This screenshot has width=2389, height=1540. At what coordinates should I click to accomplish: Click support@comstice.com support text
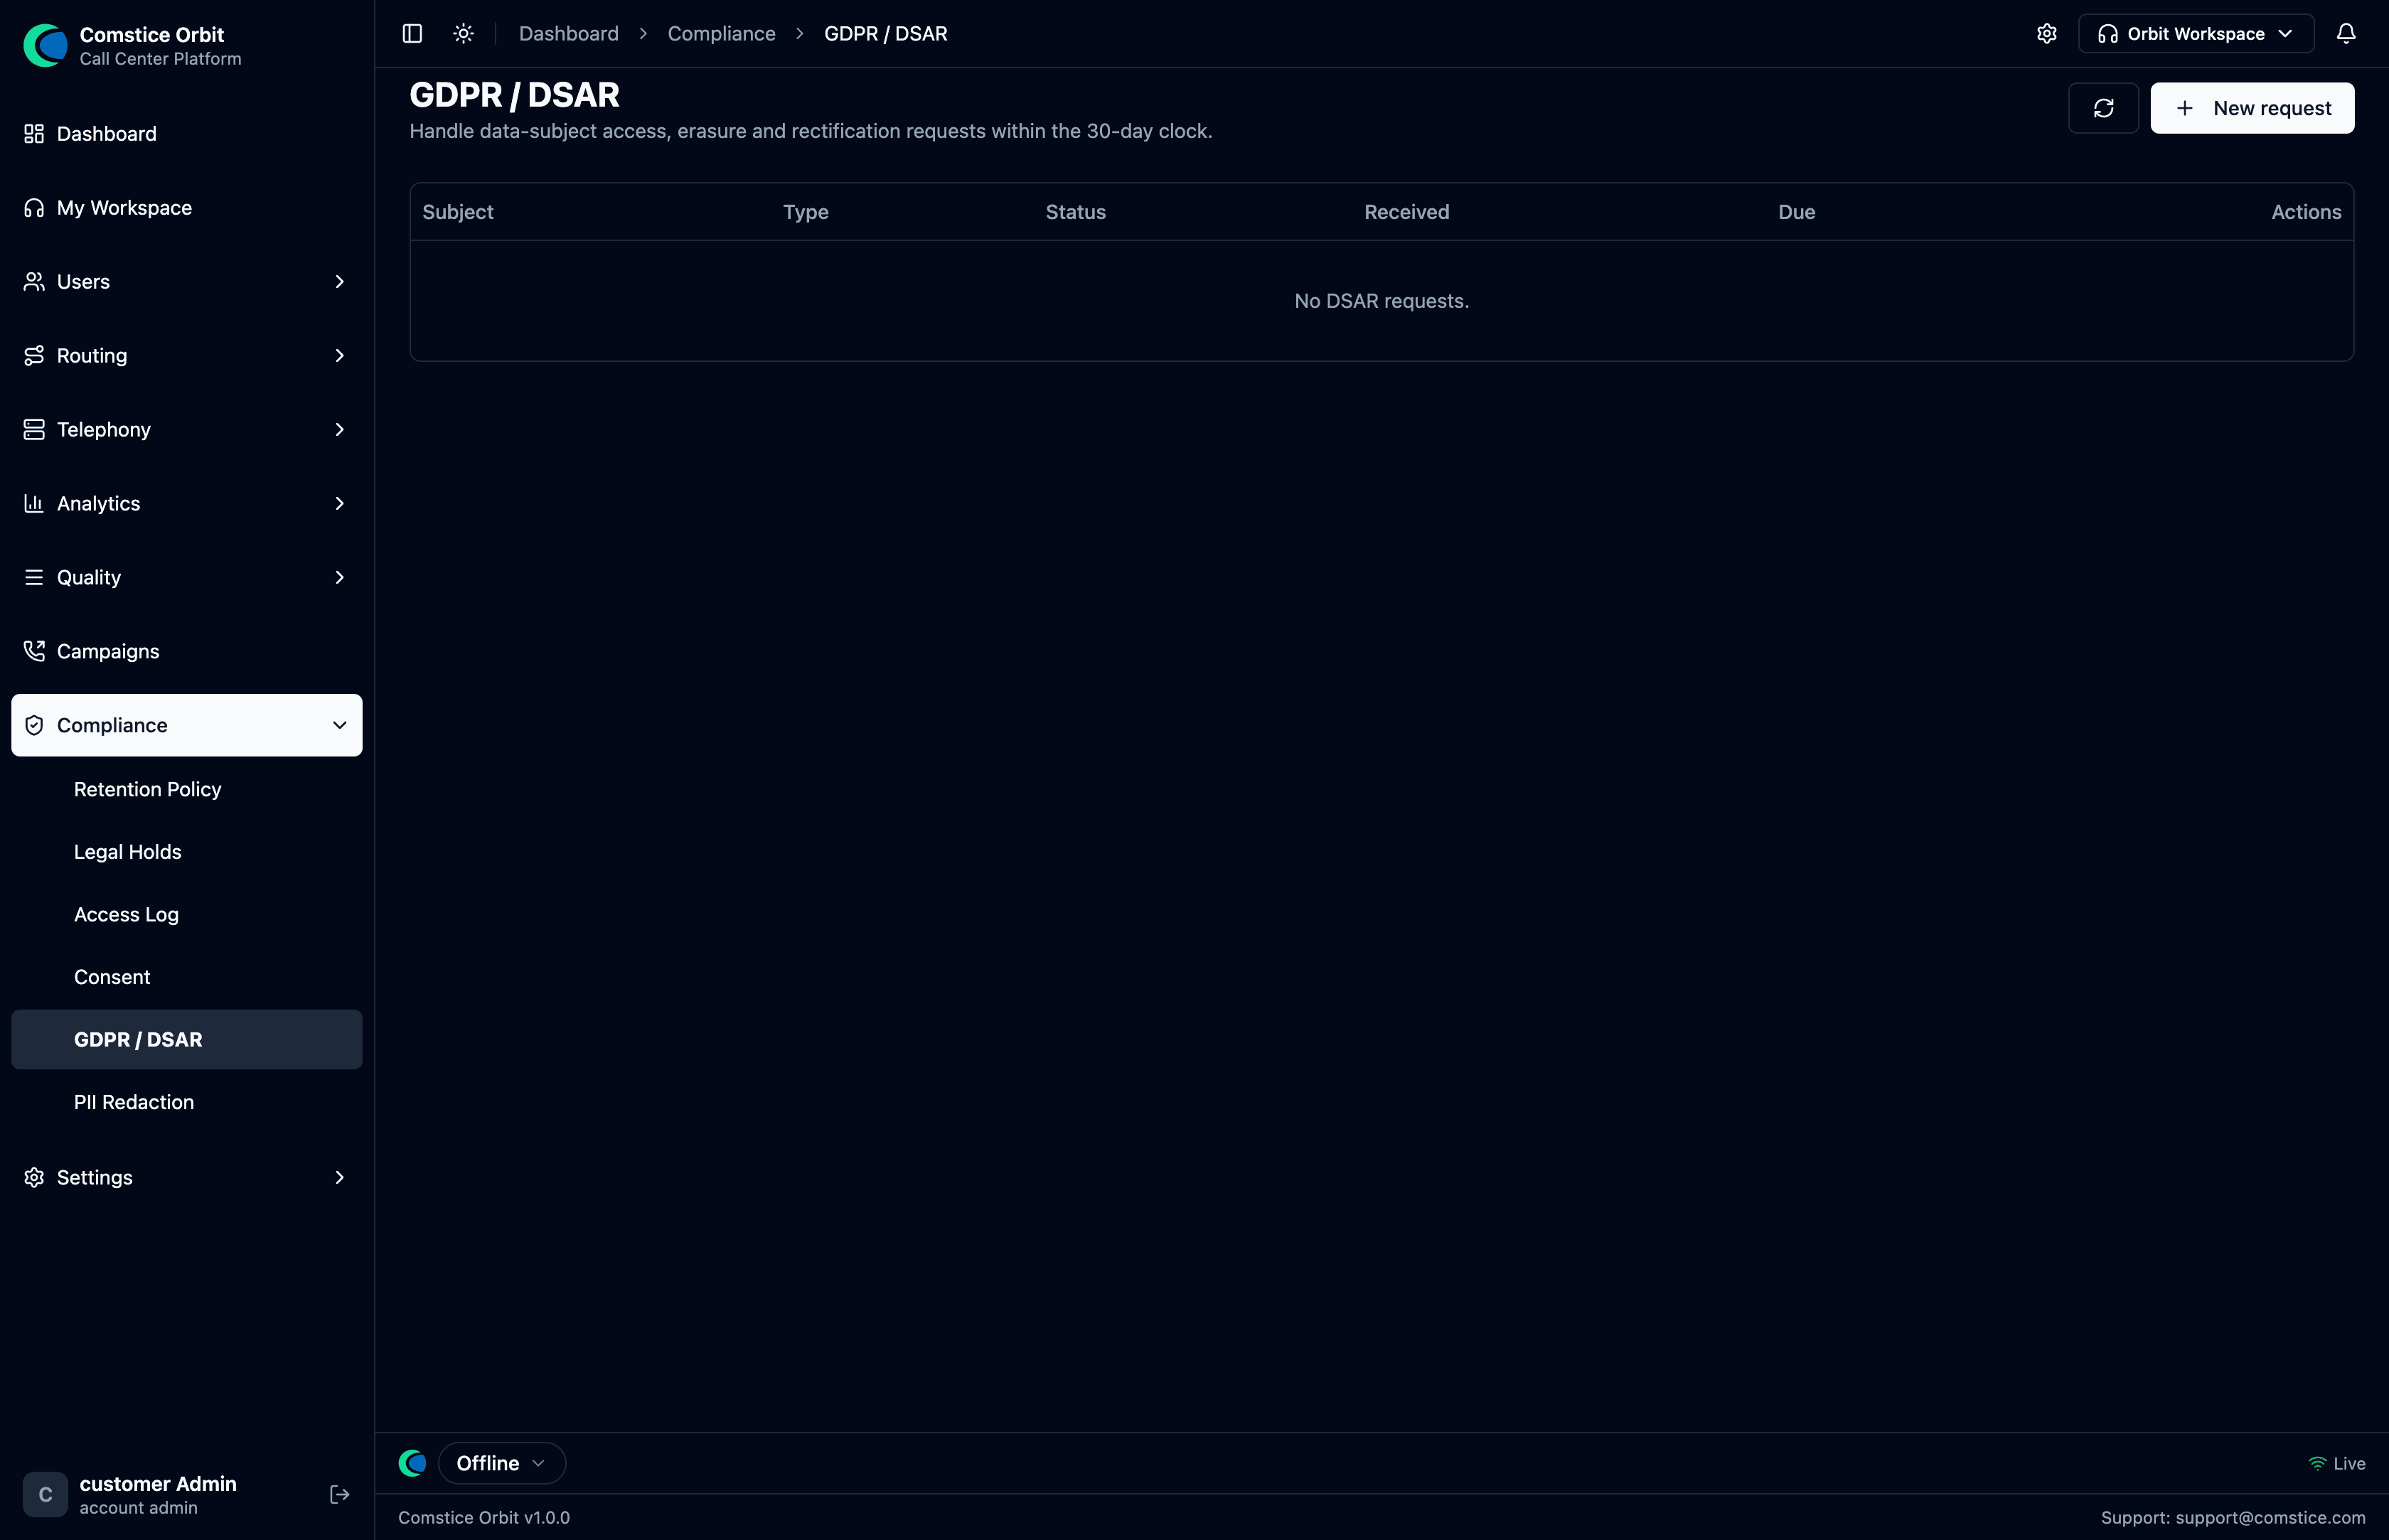pyautogui.click(x=2270, y=1518)
